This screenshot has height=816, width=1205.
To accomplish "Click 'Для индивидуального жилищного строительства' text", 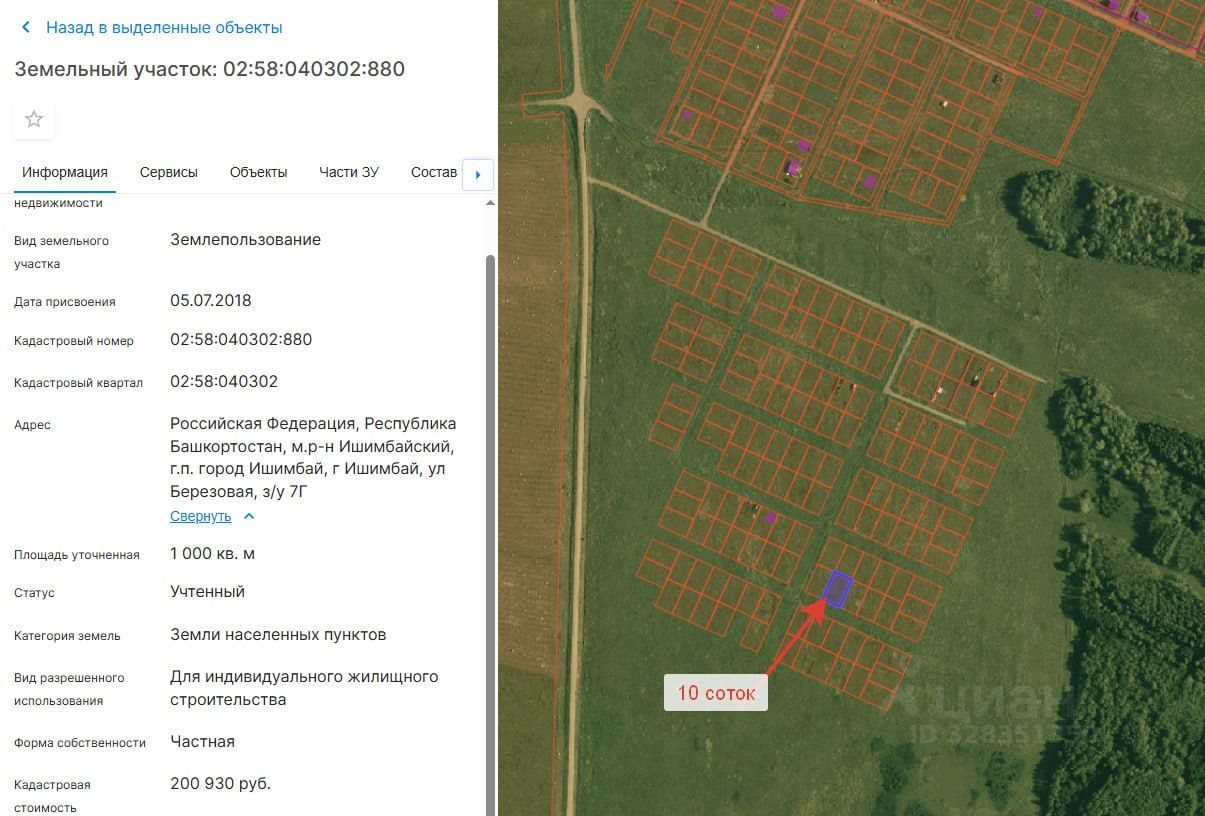I will 304,688.
